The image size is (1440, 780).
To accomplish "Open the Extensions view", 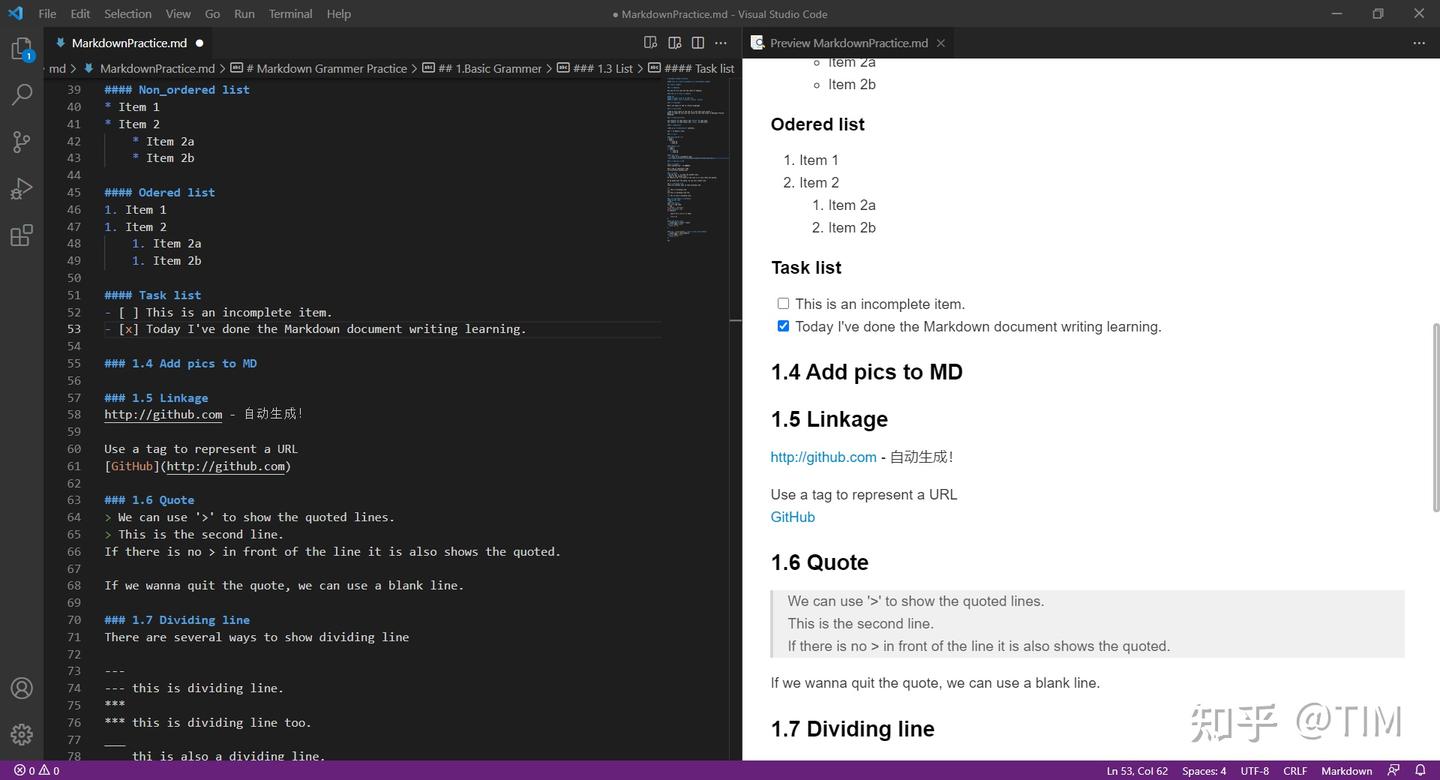I will click(21, 235).
